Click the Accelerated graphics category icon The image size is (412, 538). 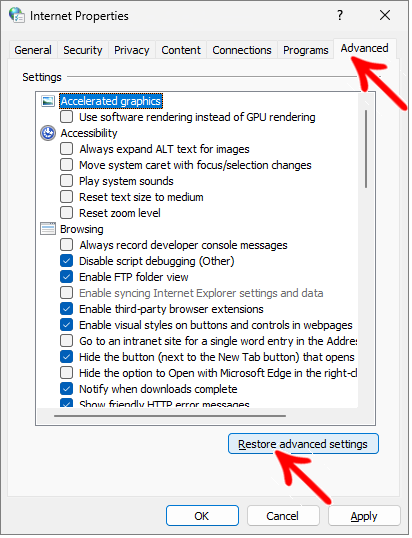coord(48,101)
